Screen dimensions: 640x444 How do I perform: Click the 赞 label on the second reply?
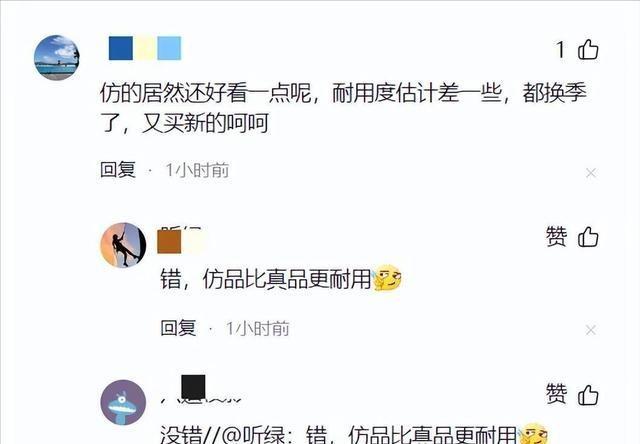tap(557, 236)
